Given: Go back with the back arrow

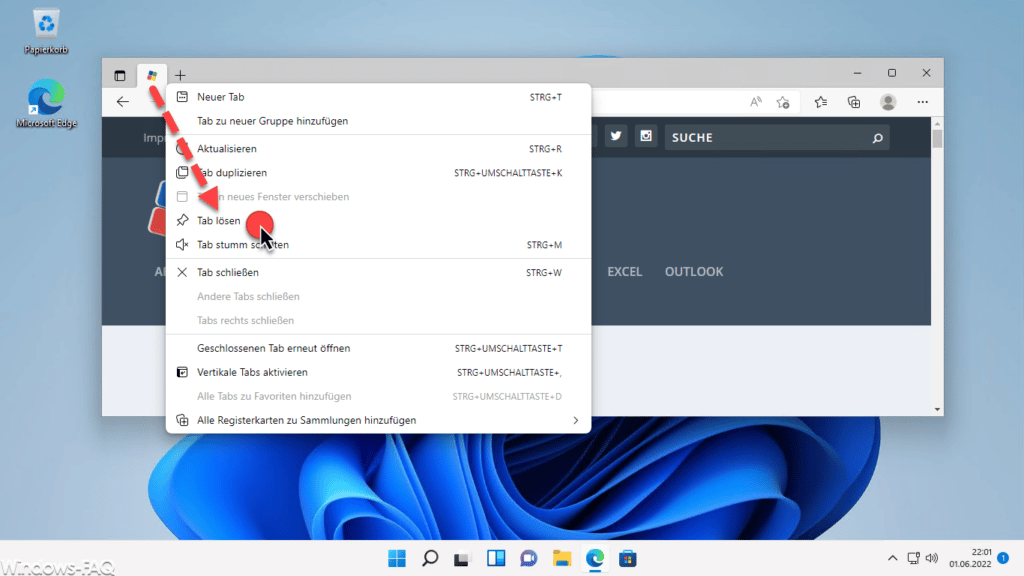Looking at the screenshot, I should (x=123, y=102).
